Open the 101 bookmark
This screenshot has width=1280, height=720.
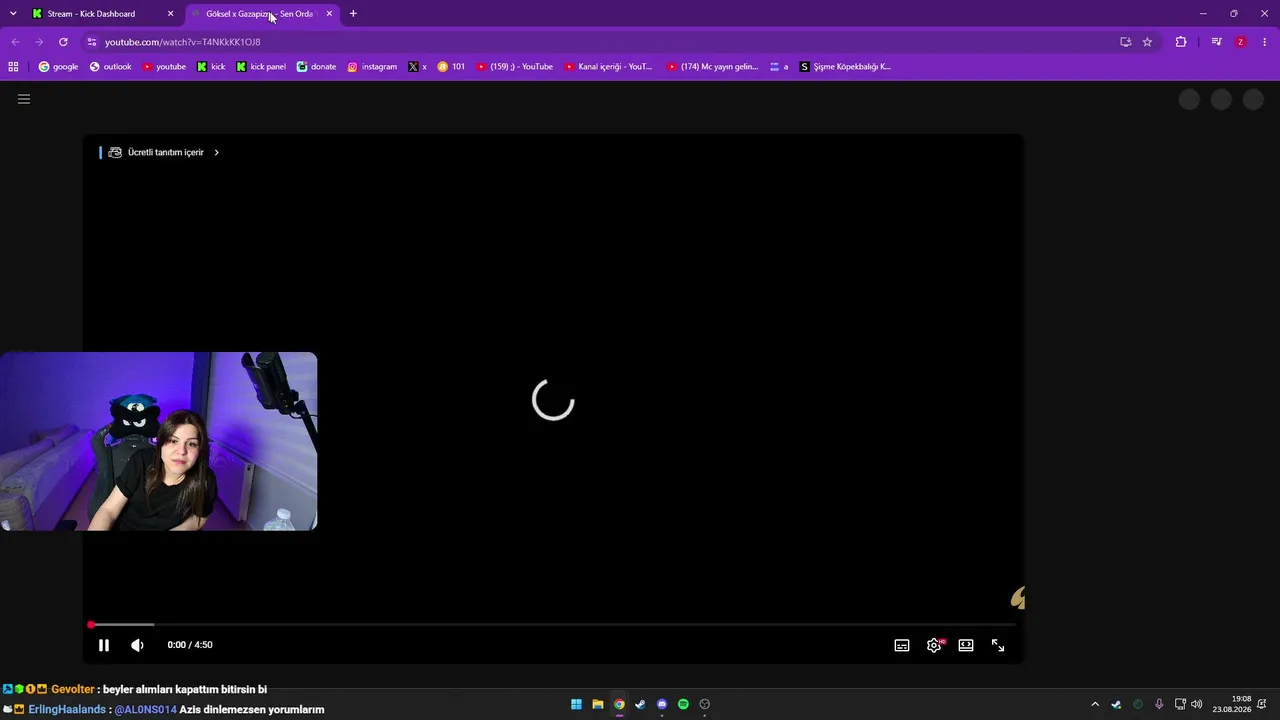[x=451, y=67]
